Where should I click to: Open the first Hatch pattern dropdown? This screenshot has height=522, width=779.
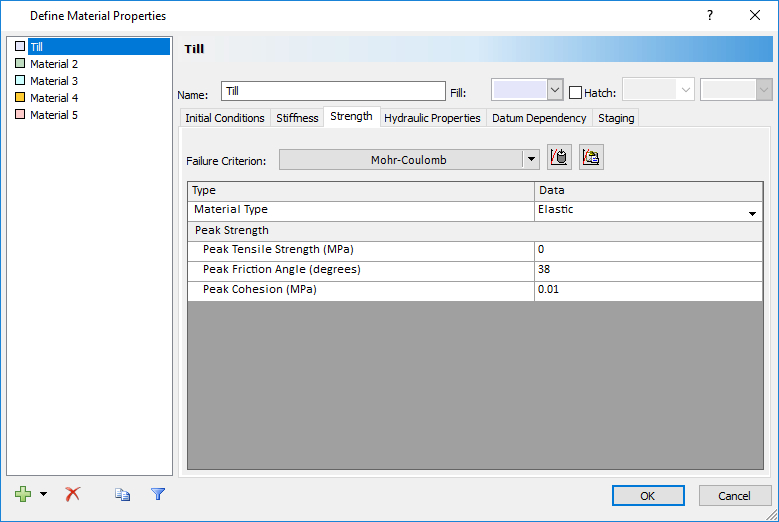click(686, 90)
